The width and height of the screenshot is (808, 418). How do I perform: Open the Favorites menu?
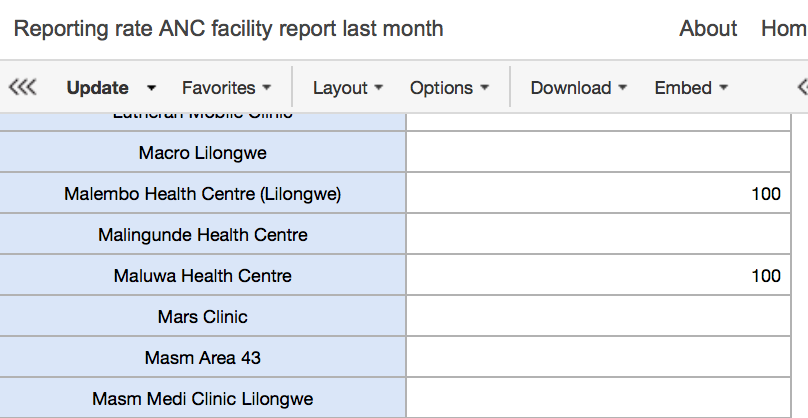[x=226, y=88]
